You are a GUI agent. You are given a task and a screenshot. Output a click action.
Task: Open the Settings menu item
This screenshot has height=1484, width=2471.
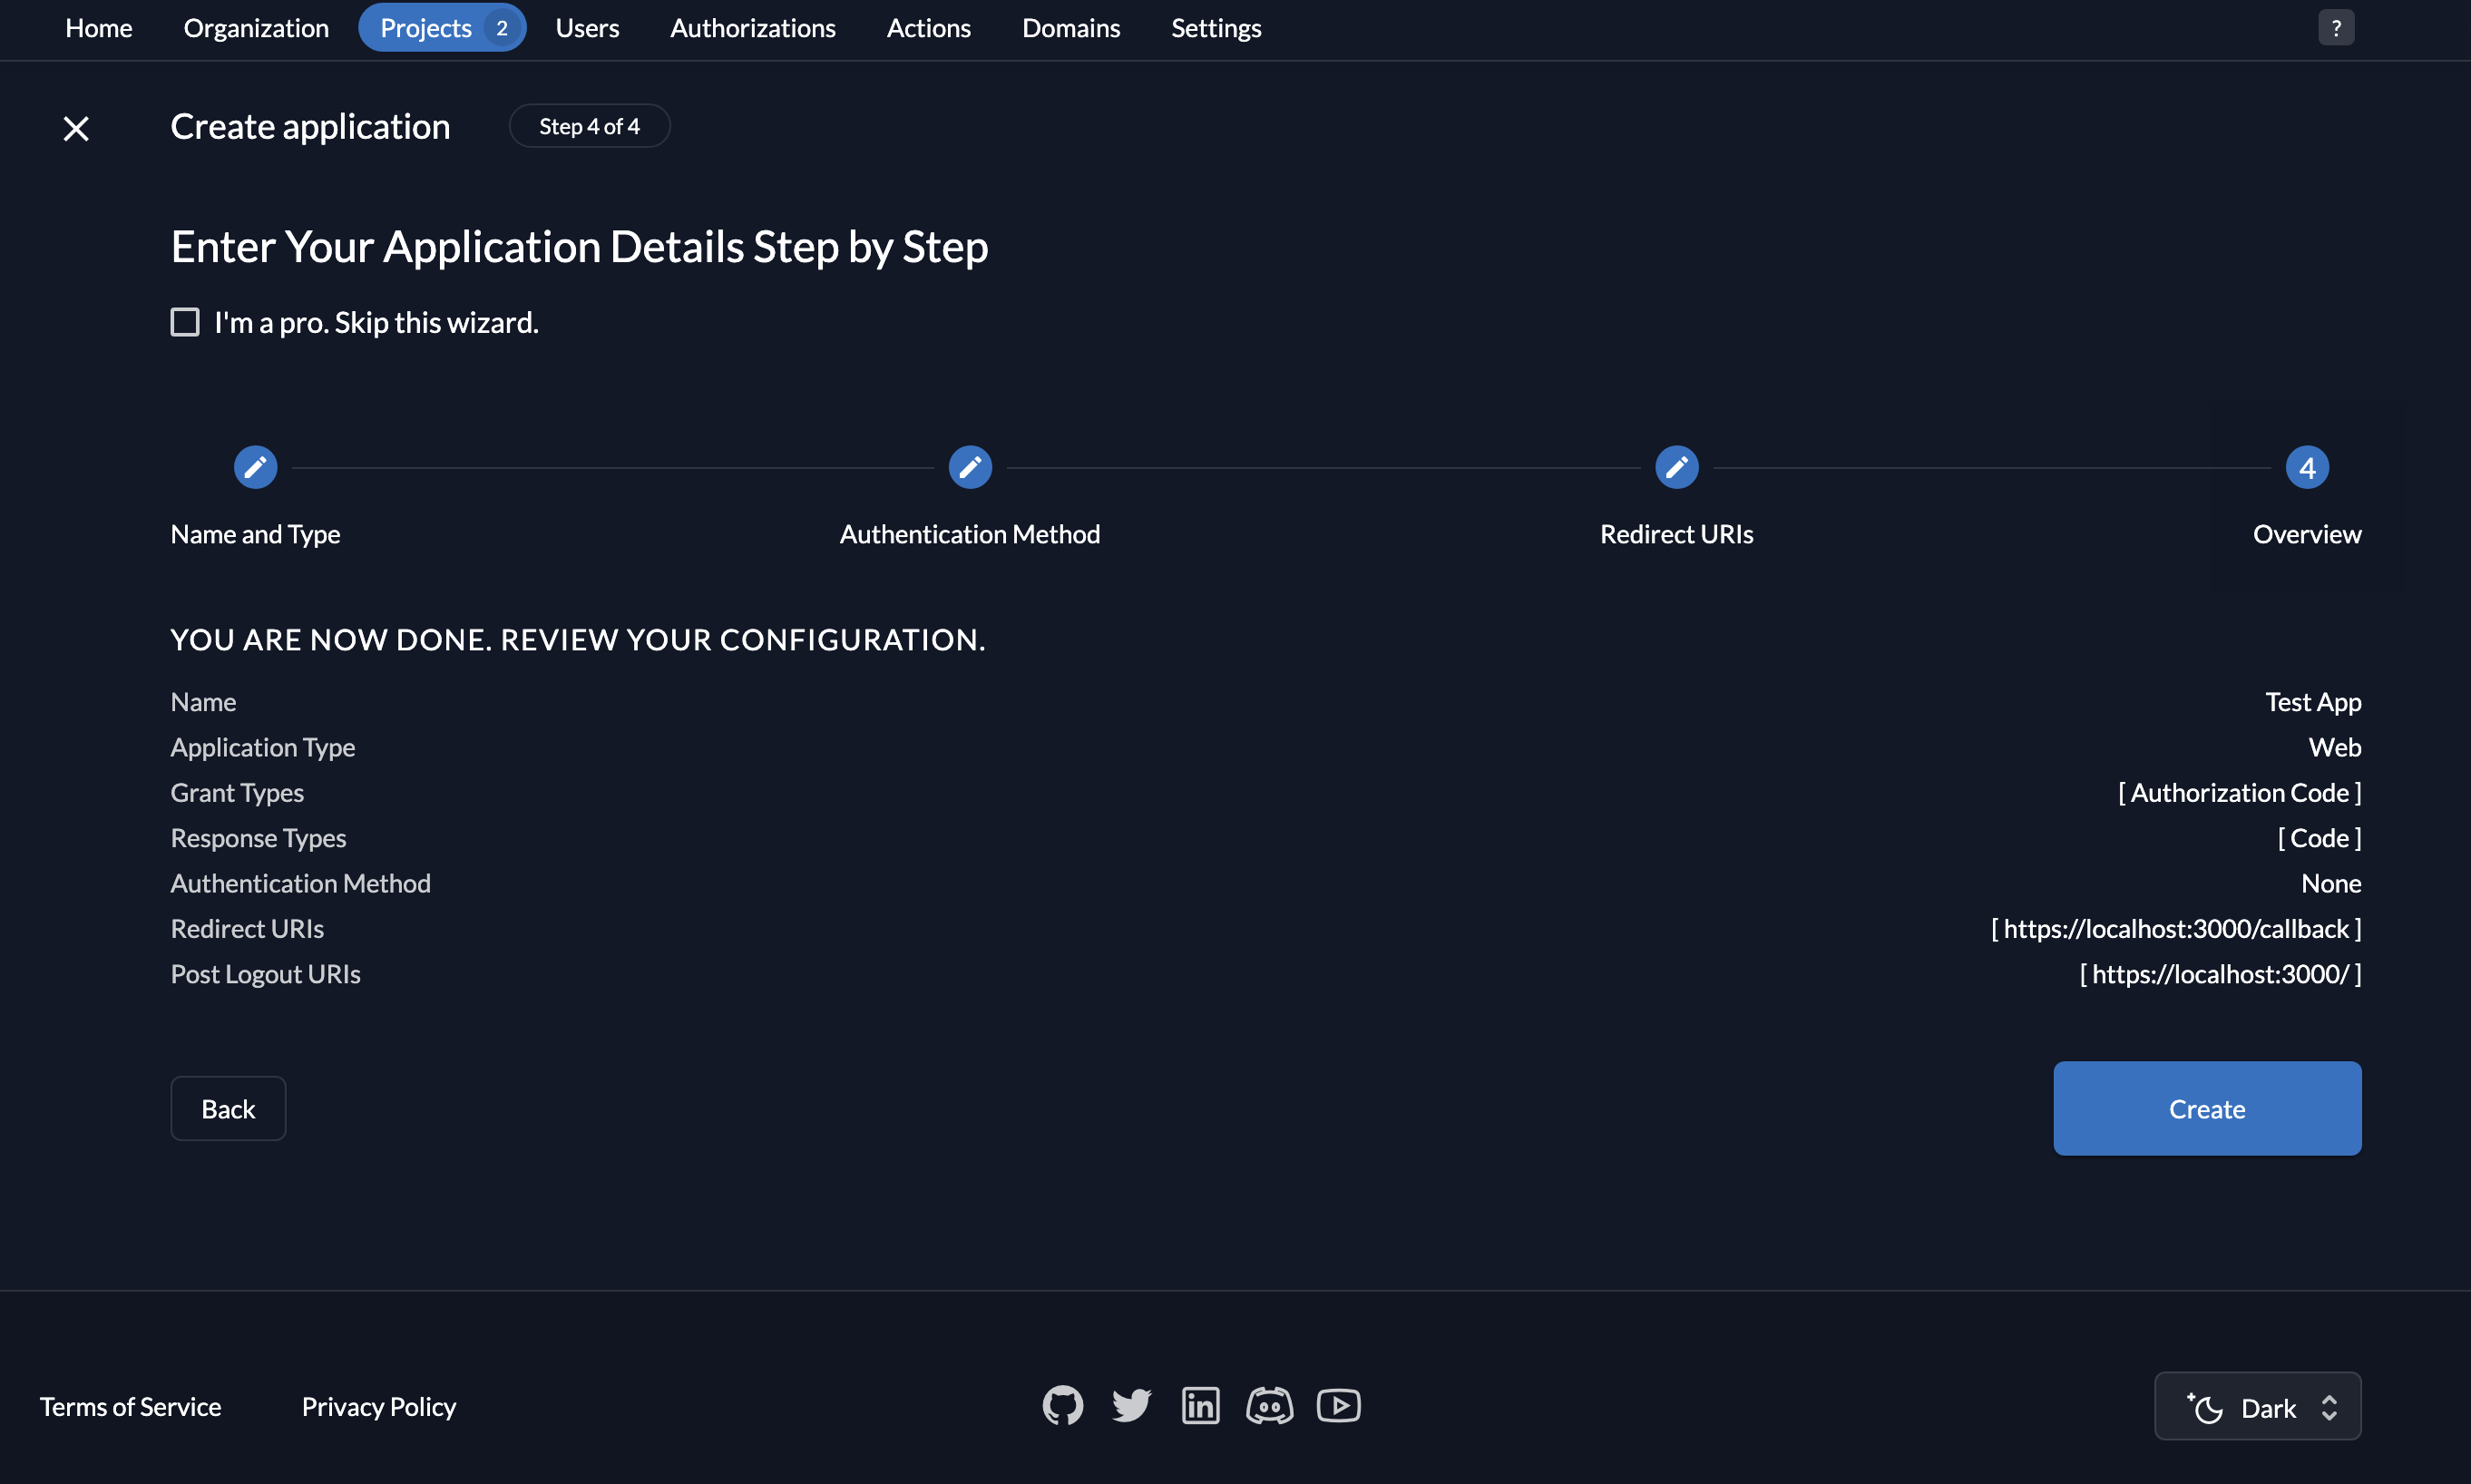pos(1216,27)
